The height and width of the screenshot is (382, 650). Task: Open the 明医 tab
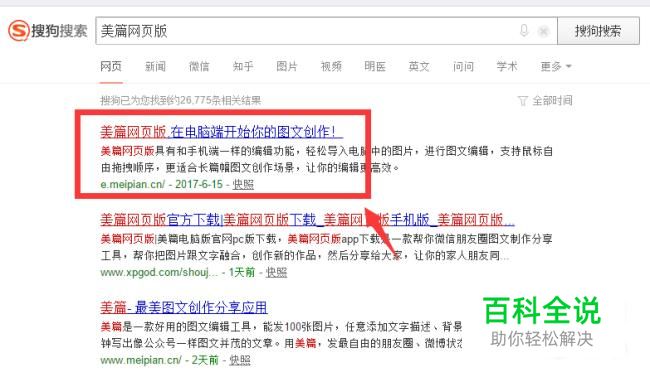(375, 66)
